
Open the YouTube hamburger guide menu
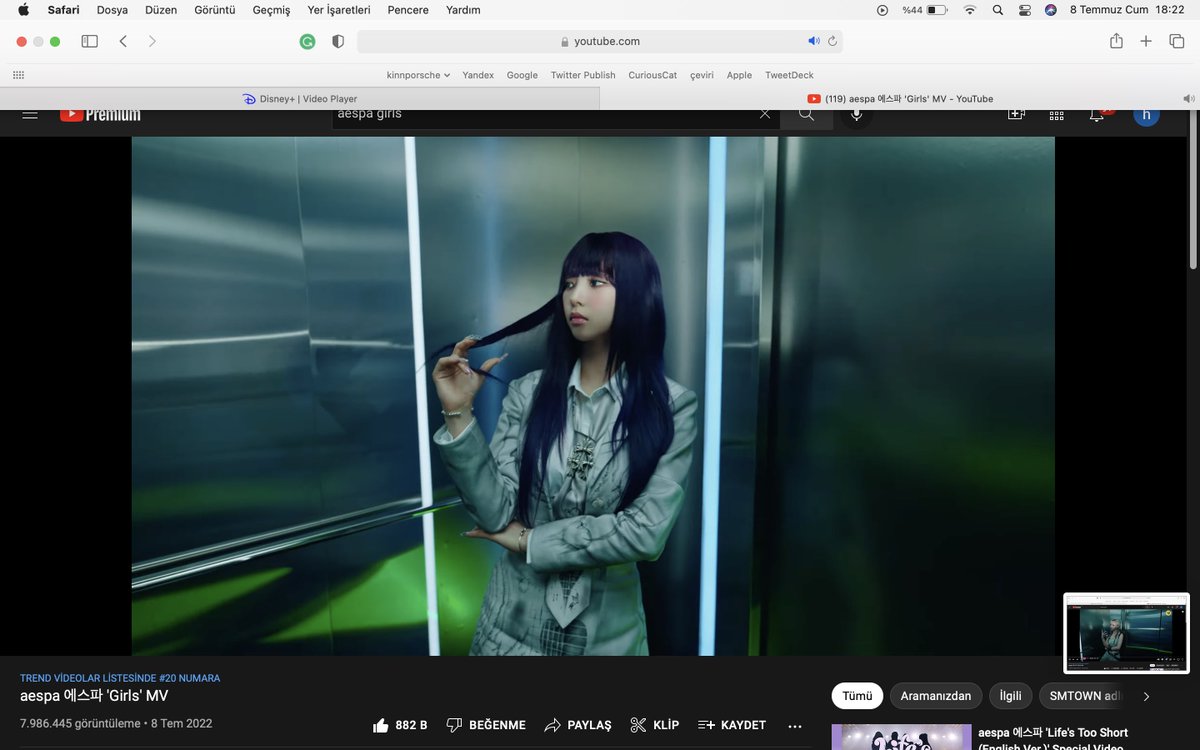pyautogui.click(x=30, y=114)
